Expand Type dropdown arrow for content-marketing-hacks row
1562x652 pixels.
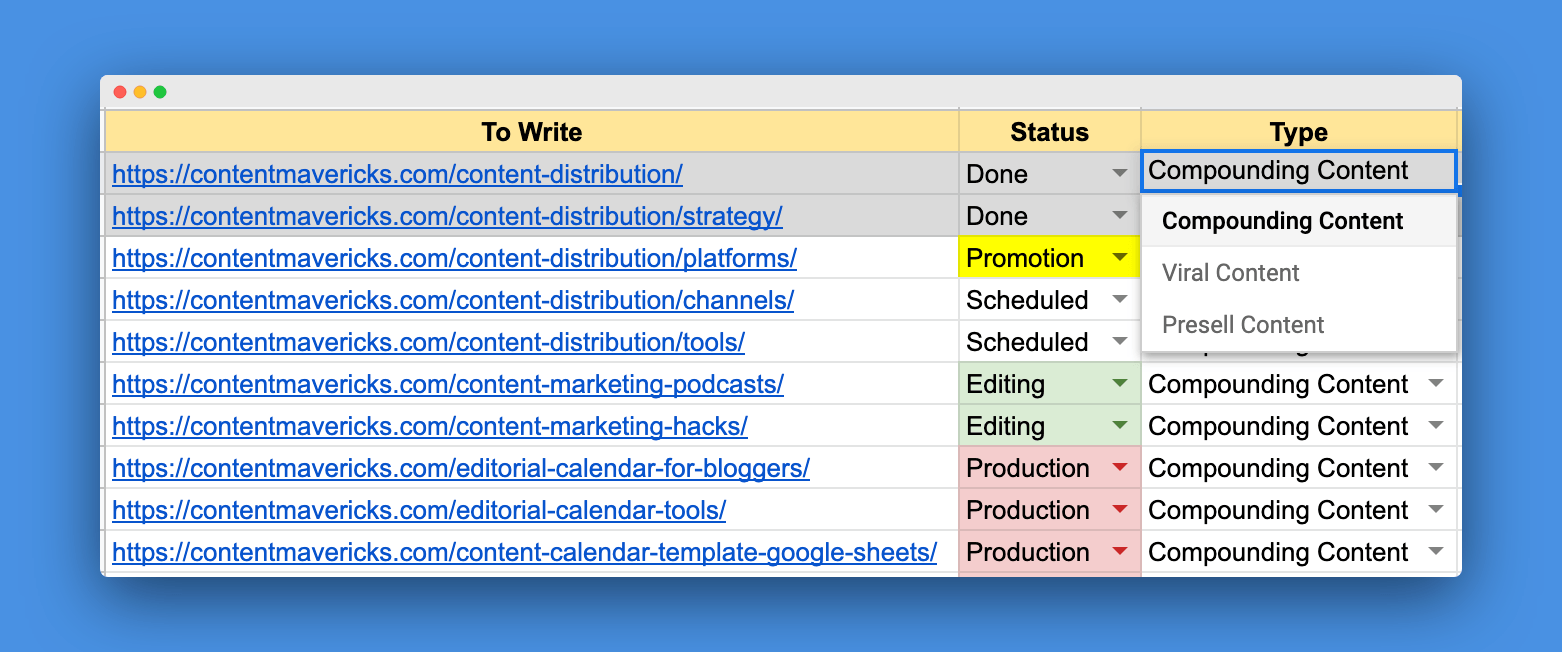point(1436,426)
